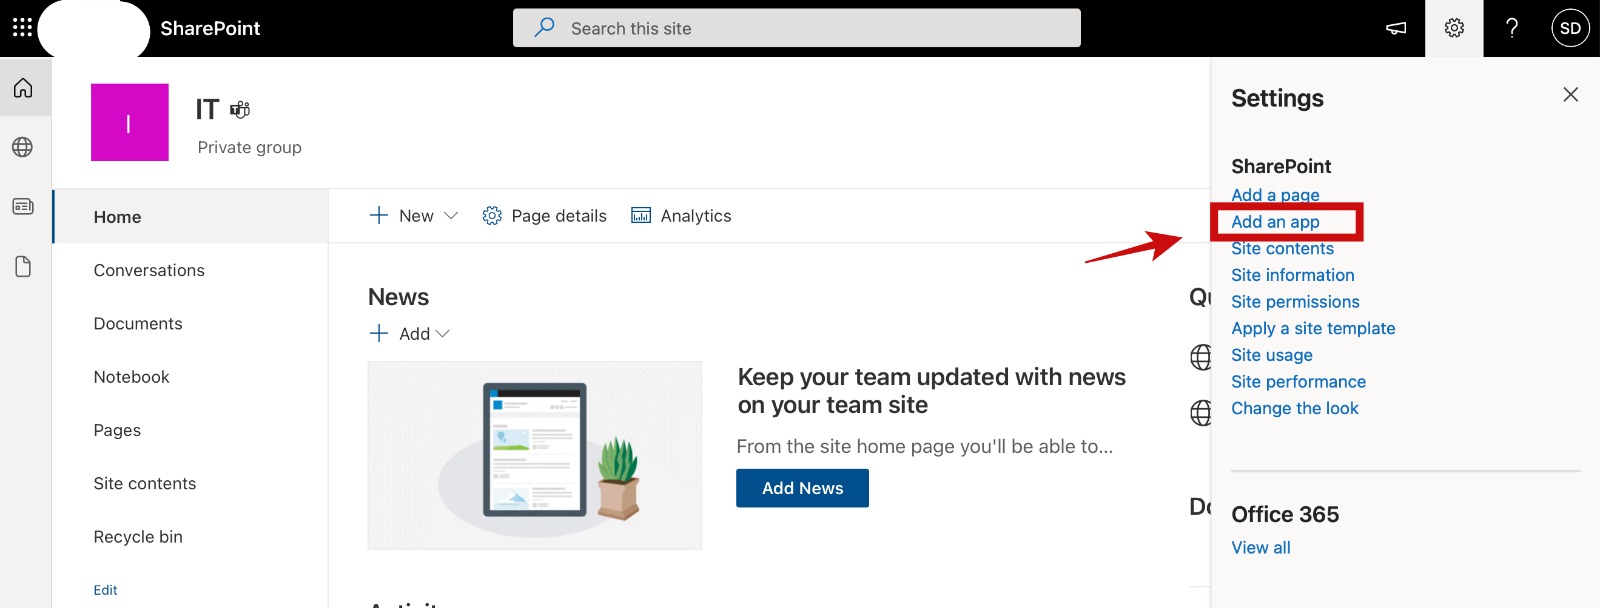Close the Settings panel
Screen dimensions: 1600x608
click(1570, 95)
